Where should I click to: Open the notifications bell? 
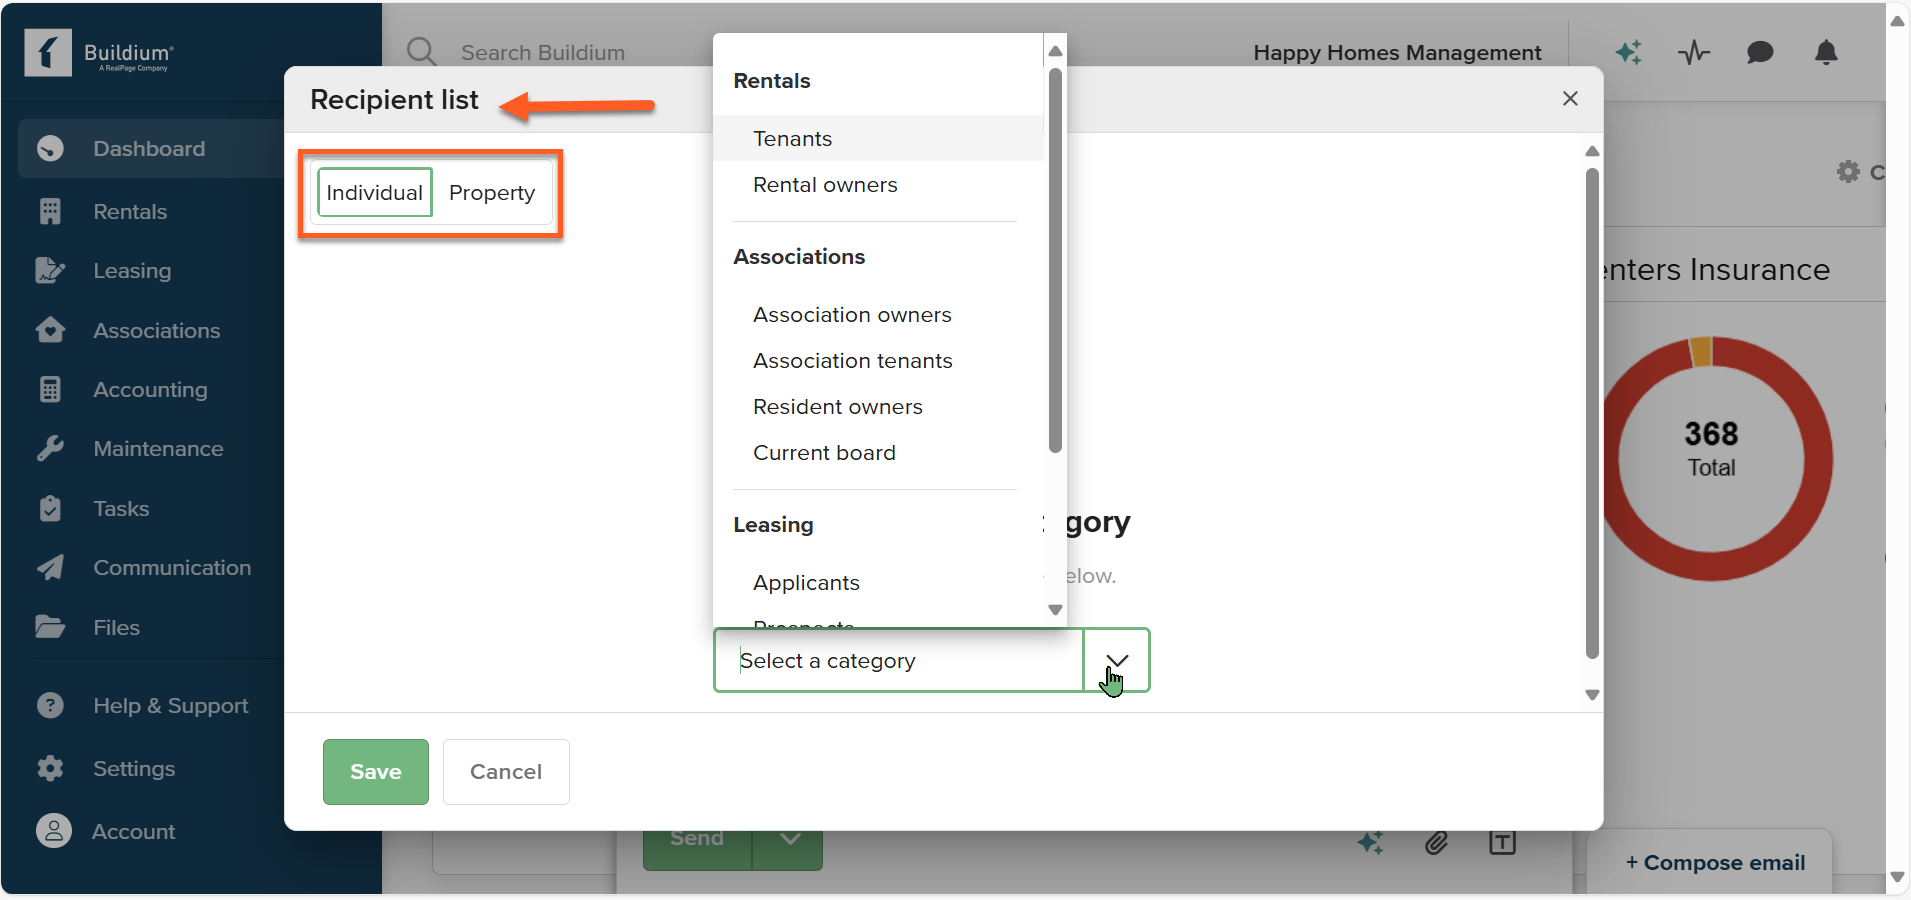tap(1825, 53)
